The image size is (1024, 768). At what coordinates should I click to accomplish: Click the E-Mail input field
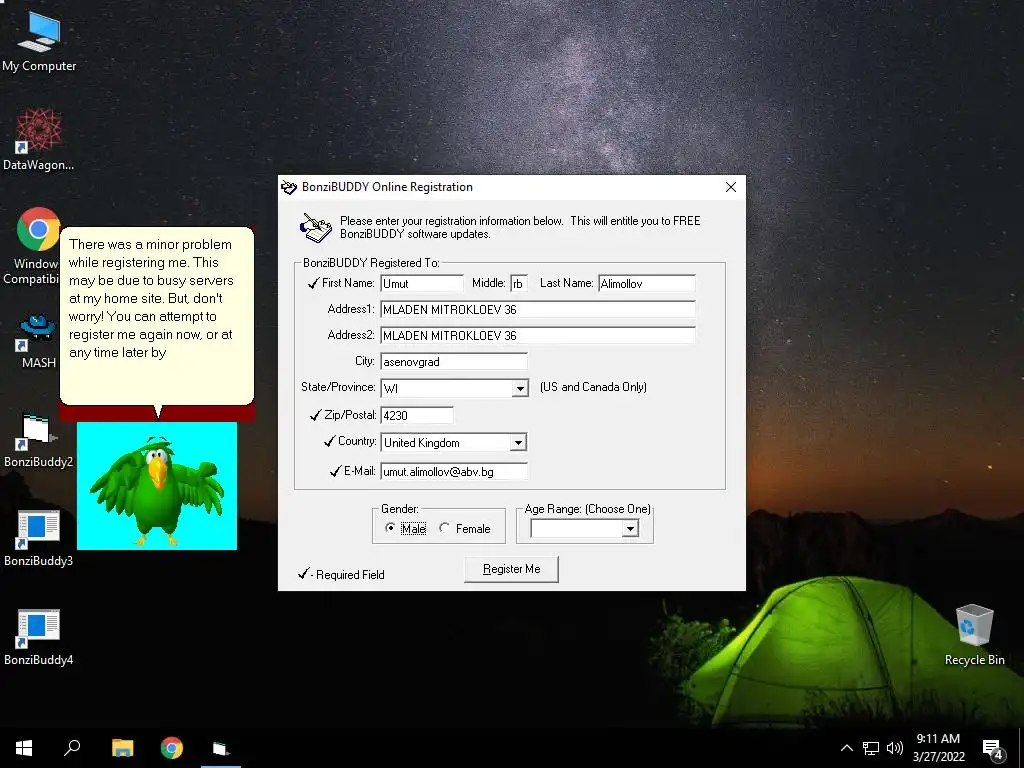454,472
